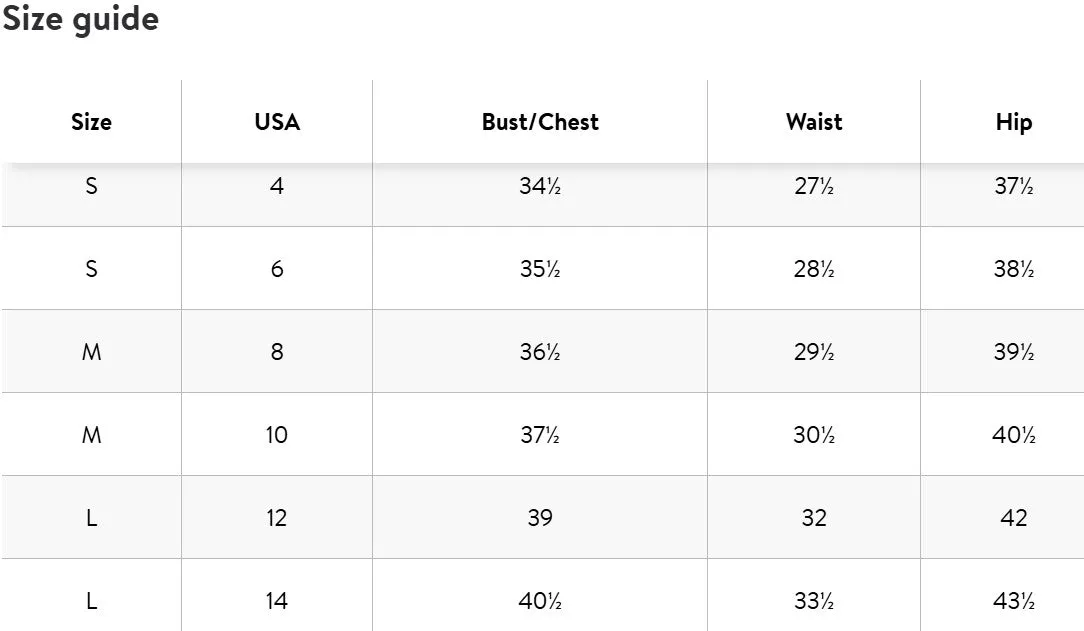The width and height of the screenshot is (1084, 631).
Task: Select USA size 4 cell
Action: (277, 186)
